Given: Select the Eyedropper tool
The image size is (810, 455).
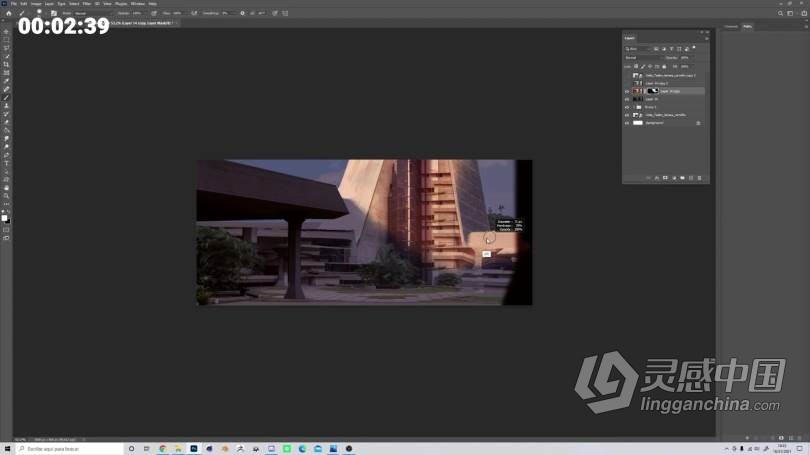Looking at the screenshot, I should (6, 81).
